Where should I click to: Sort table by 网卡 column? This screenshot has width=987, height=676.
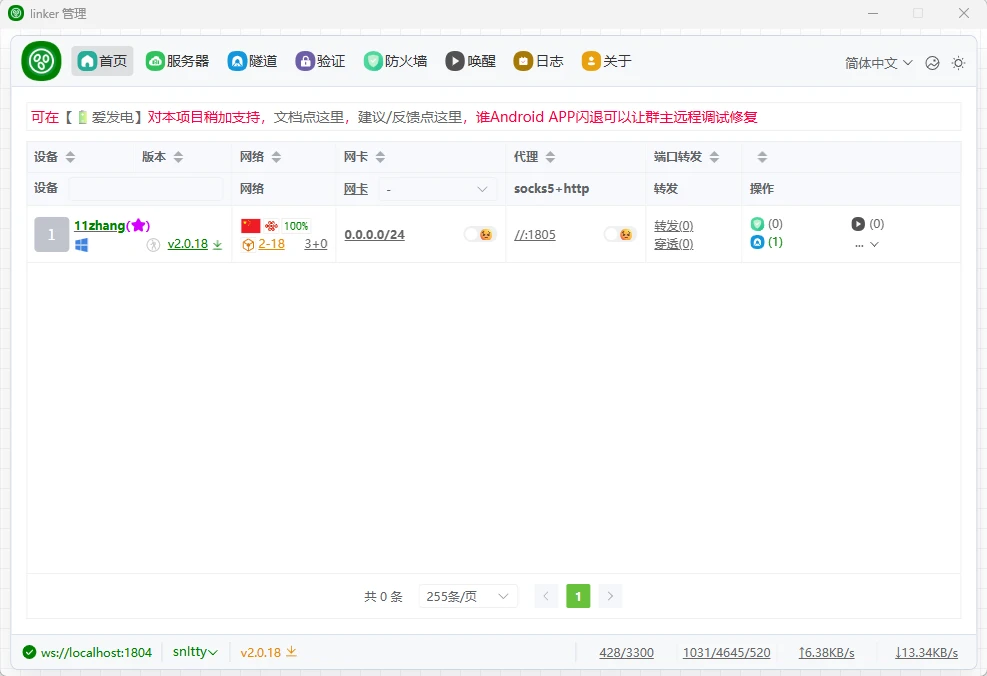pyautogui.click(x=380, y=157)
